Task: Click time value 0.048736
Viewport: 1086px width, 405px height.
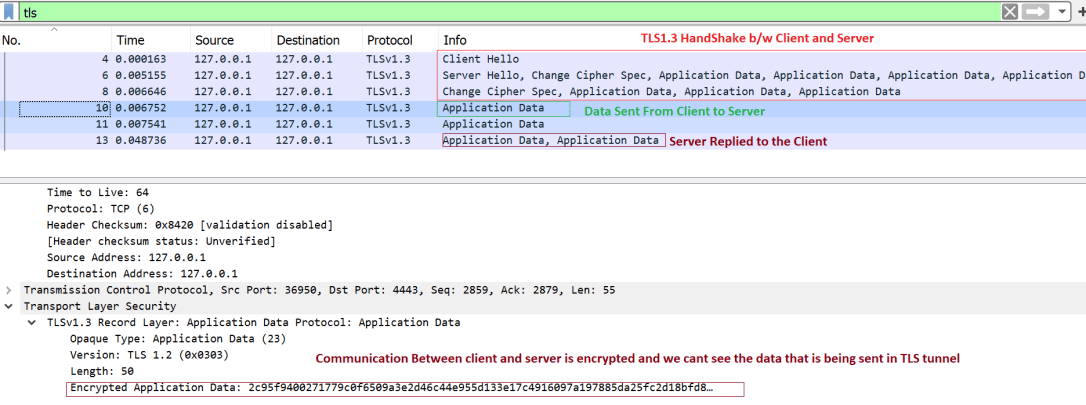Action: point(141,141)
